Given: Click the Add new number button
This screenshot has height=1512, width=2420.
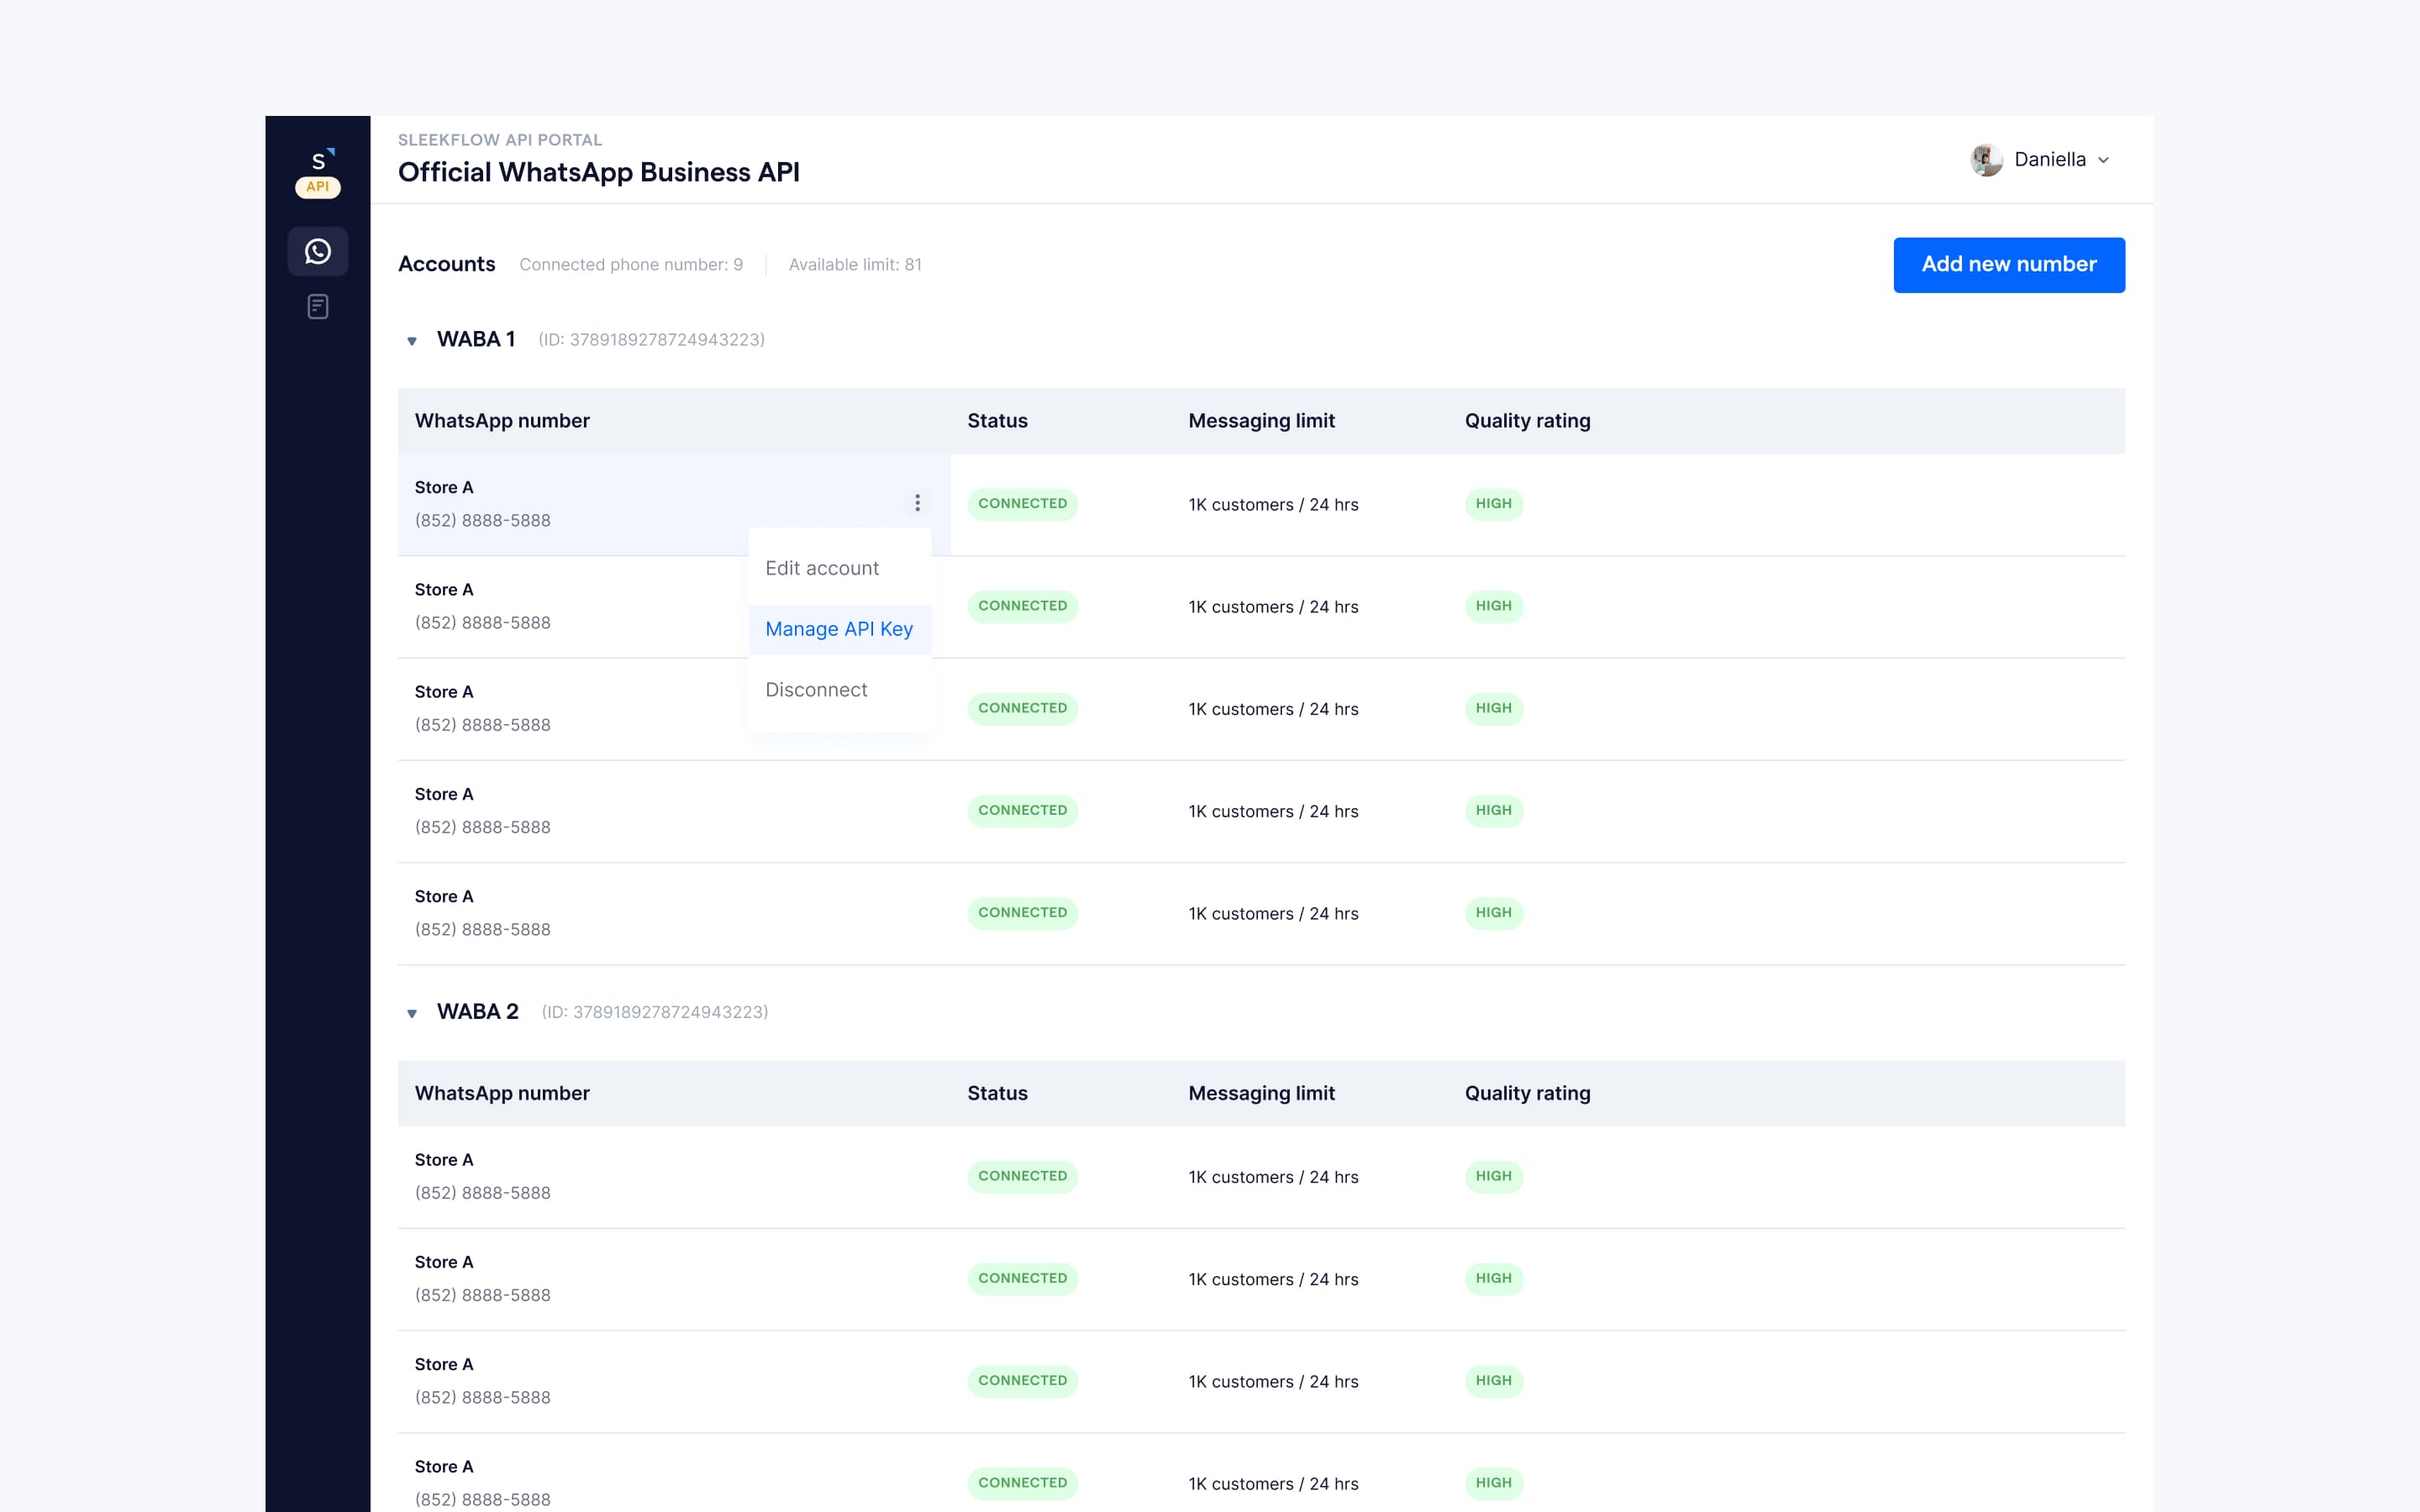Looking at the screenshot, I should [x=2009, y=264].
